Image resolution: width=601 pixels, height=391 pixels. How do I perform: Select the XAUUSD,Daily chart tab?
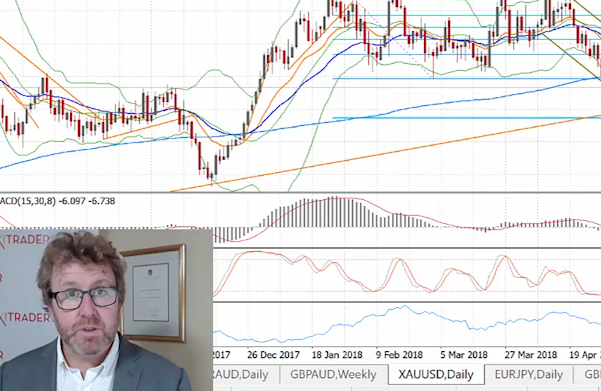click(436, 374)
